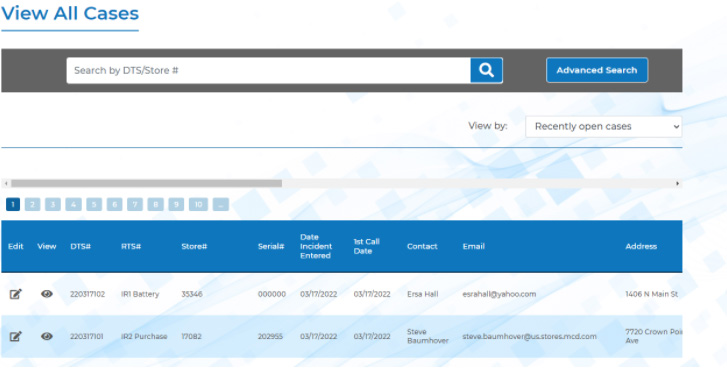This screenshot has height=380, width=727.
Task: Click contact Ersa Hall
Action: [x=422, y=294]
